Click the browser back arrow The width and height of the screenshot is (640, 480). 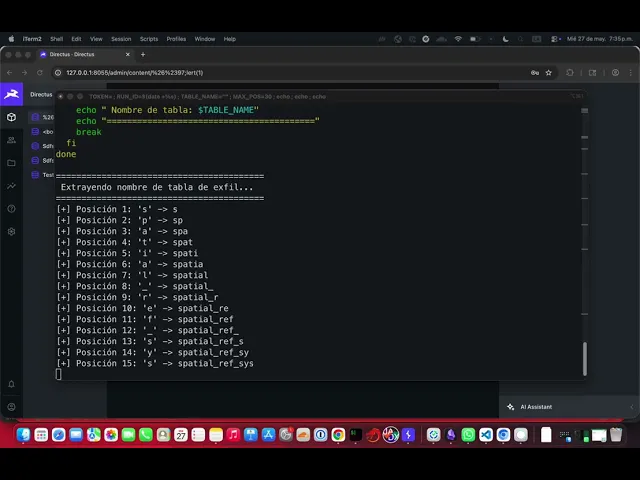click(10, 73)
